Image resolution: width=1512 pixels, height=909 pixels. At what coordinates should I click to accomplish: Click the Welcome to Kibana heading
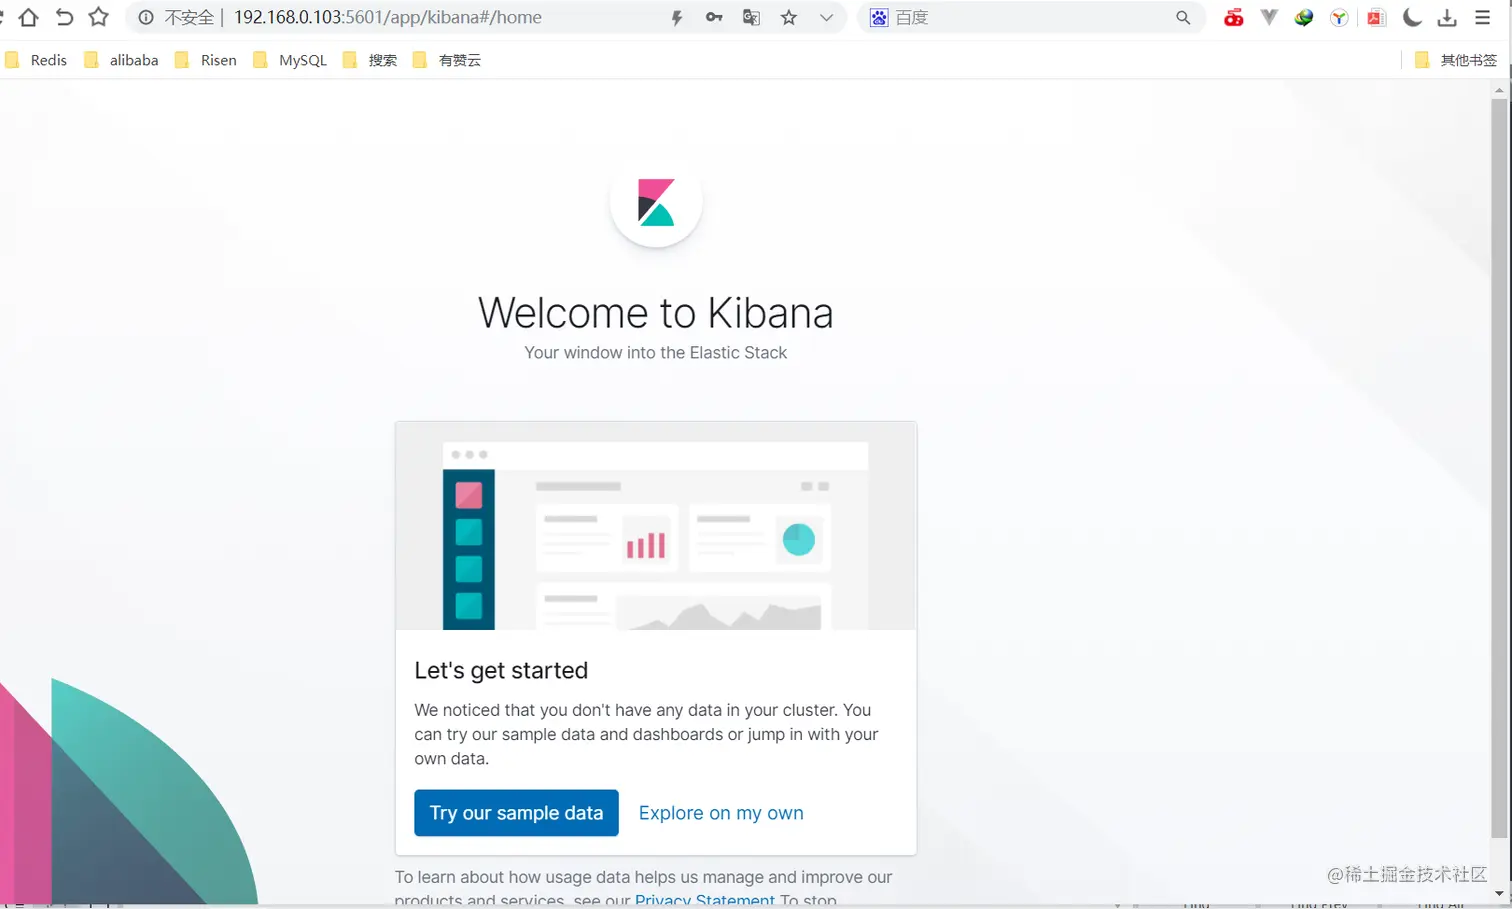(x=656, y=313)
